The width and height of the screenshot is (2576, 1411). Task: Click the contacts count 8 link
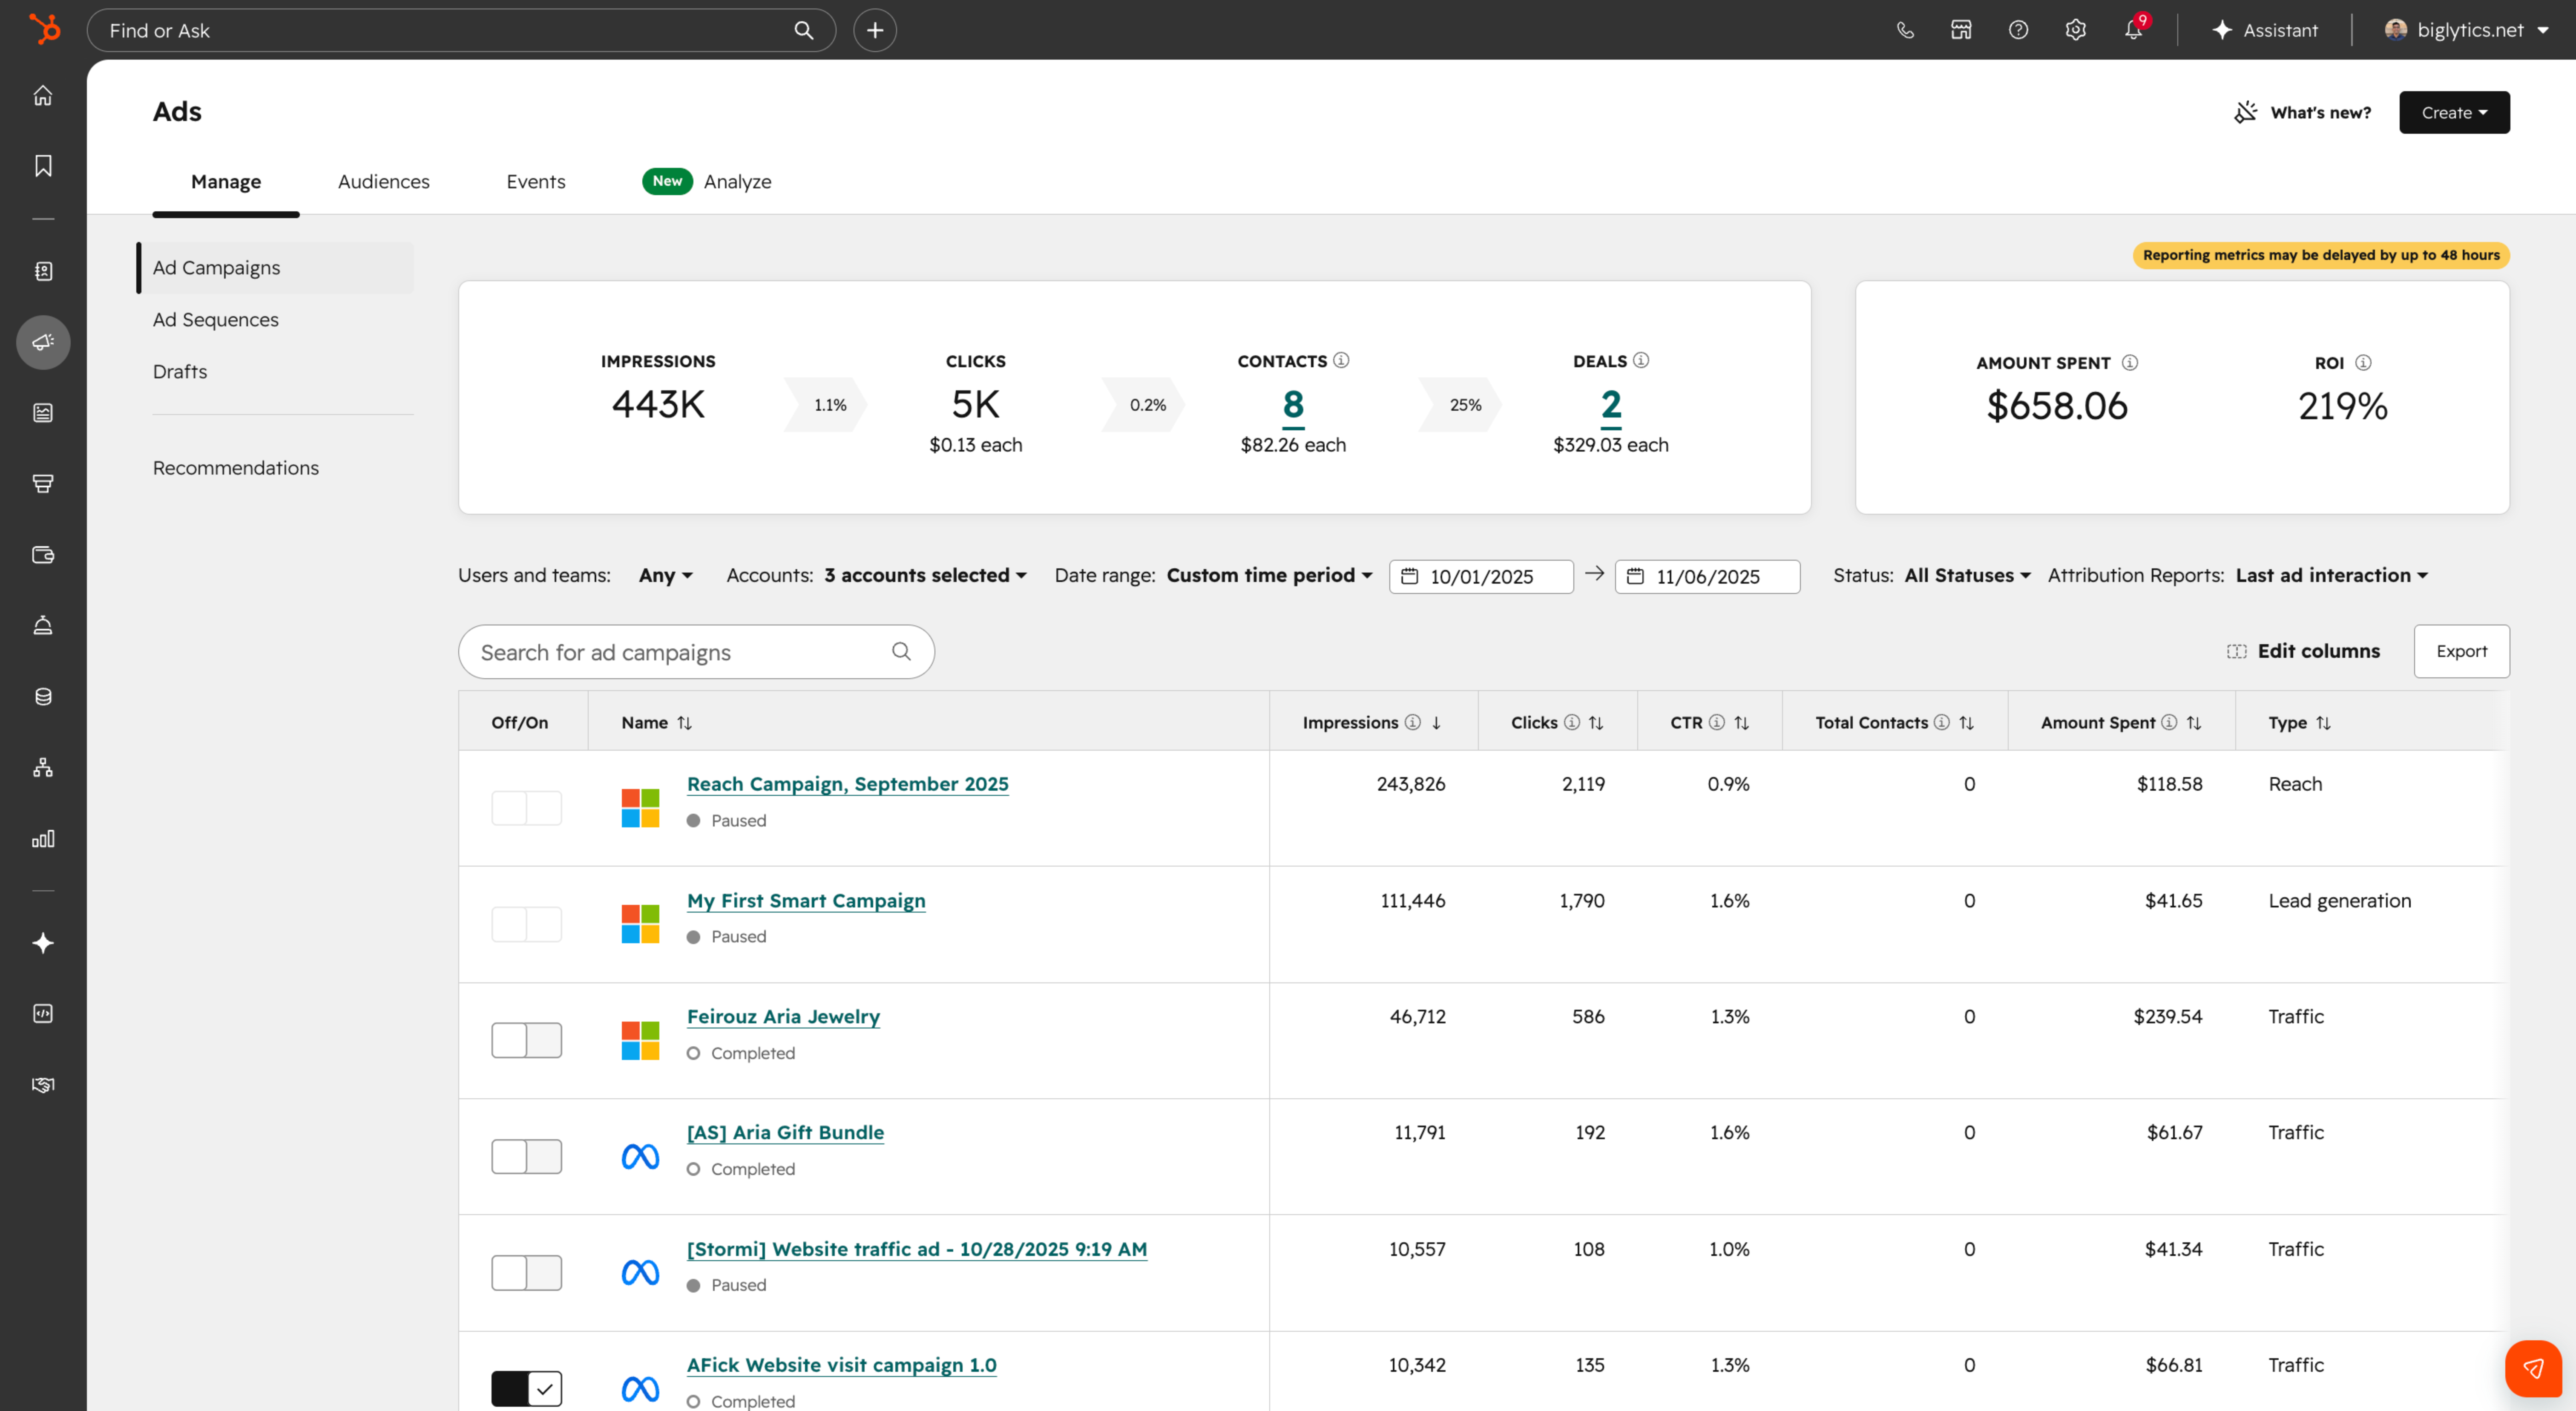click(x=1293, y=405)
